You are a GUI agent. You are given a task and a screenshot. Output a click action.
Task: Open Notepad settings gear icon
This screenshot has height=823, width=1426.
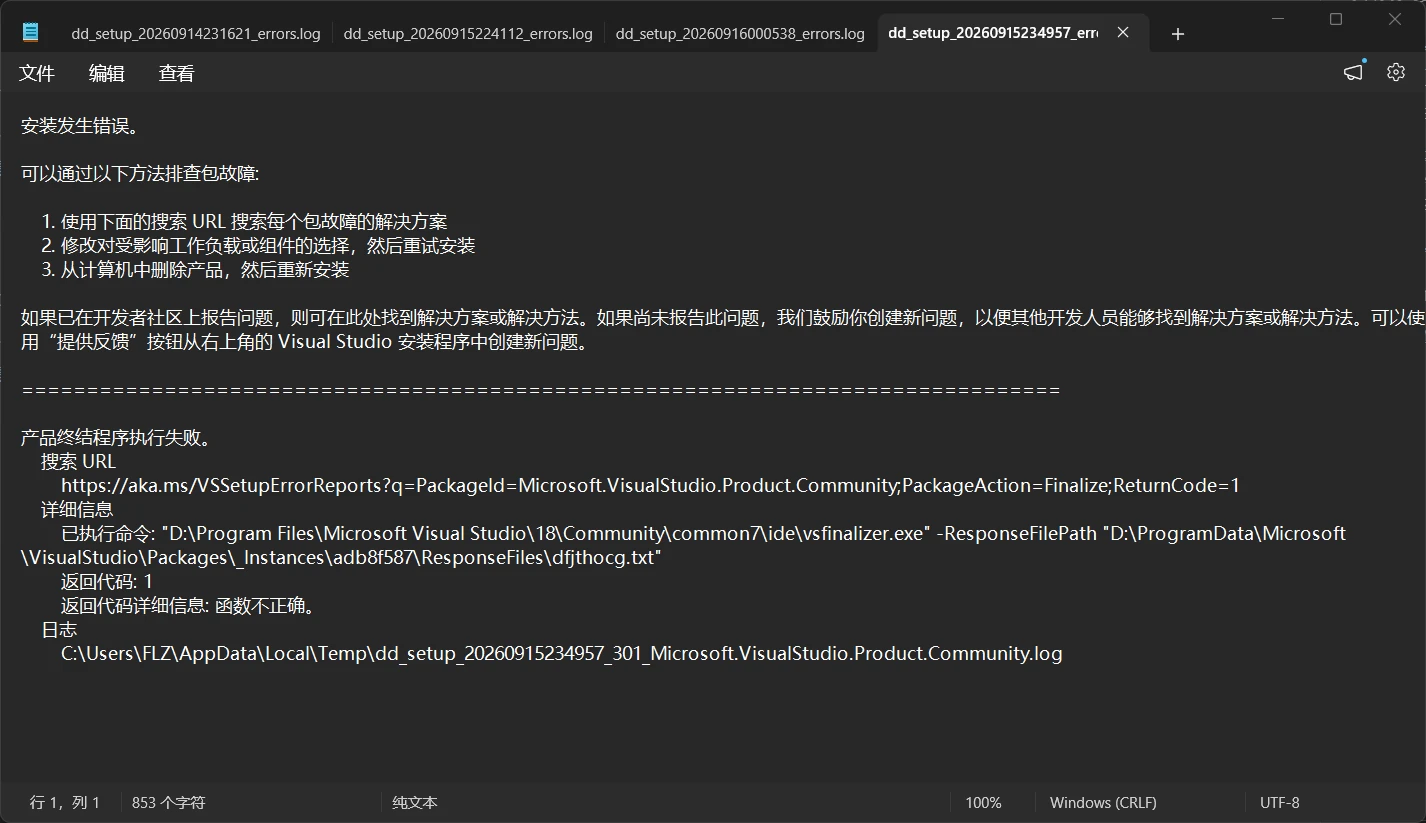coord(1396,72)
